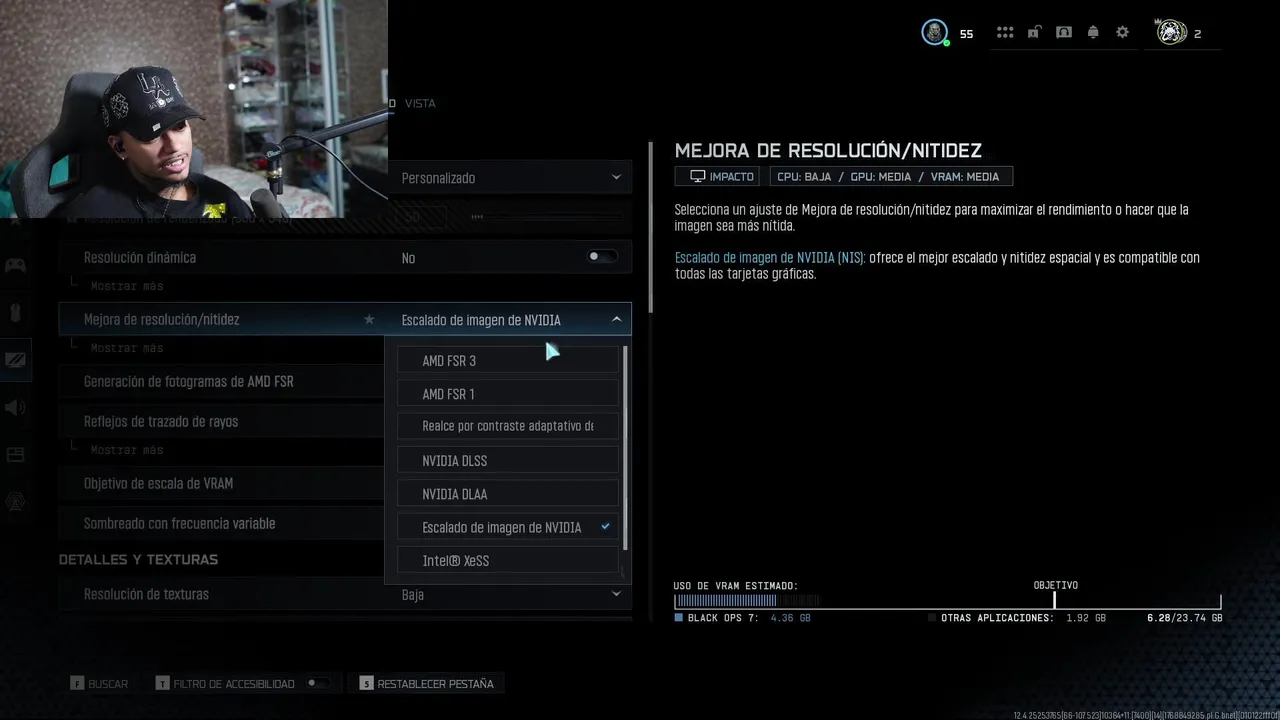The image size is (1280, 720).
Task: Open the notifications bell
Action: pos(1093,33)
